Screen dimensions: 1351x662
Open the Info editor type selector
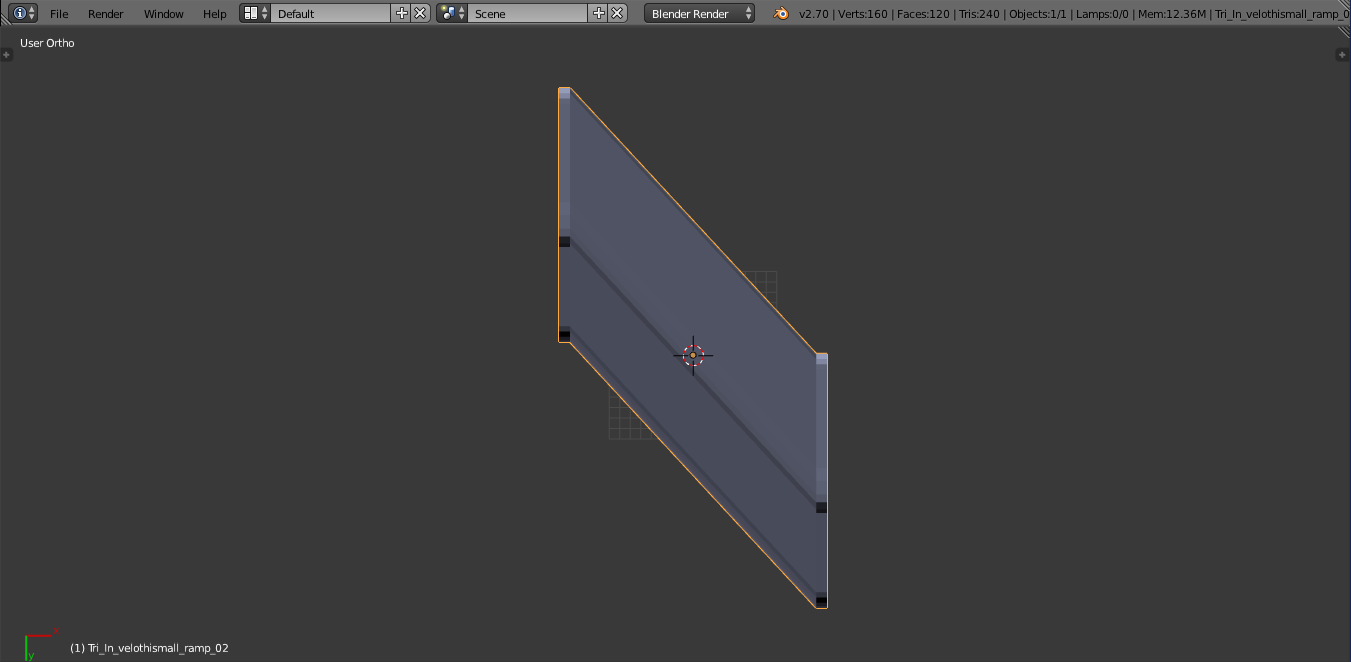[23, 13]
